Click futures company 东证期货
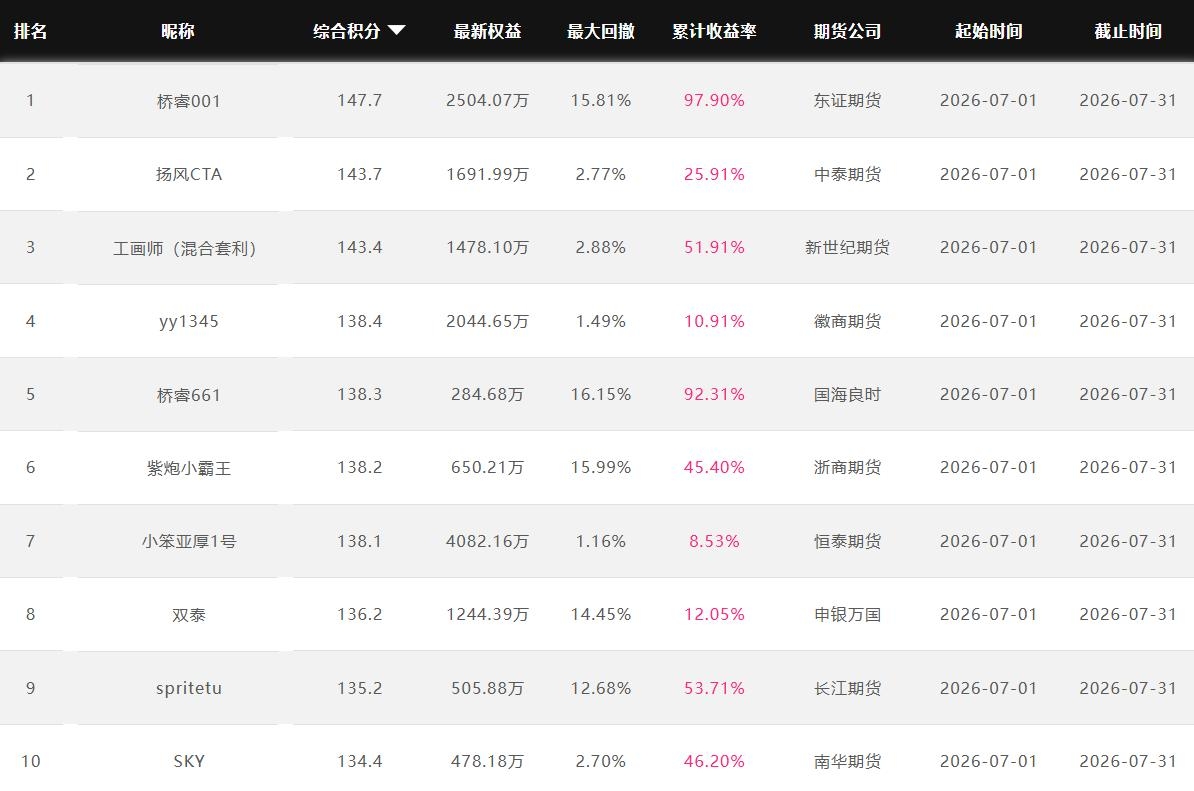The width and height of the screenshot is (1194, 791). coord(848,100)
